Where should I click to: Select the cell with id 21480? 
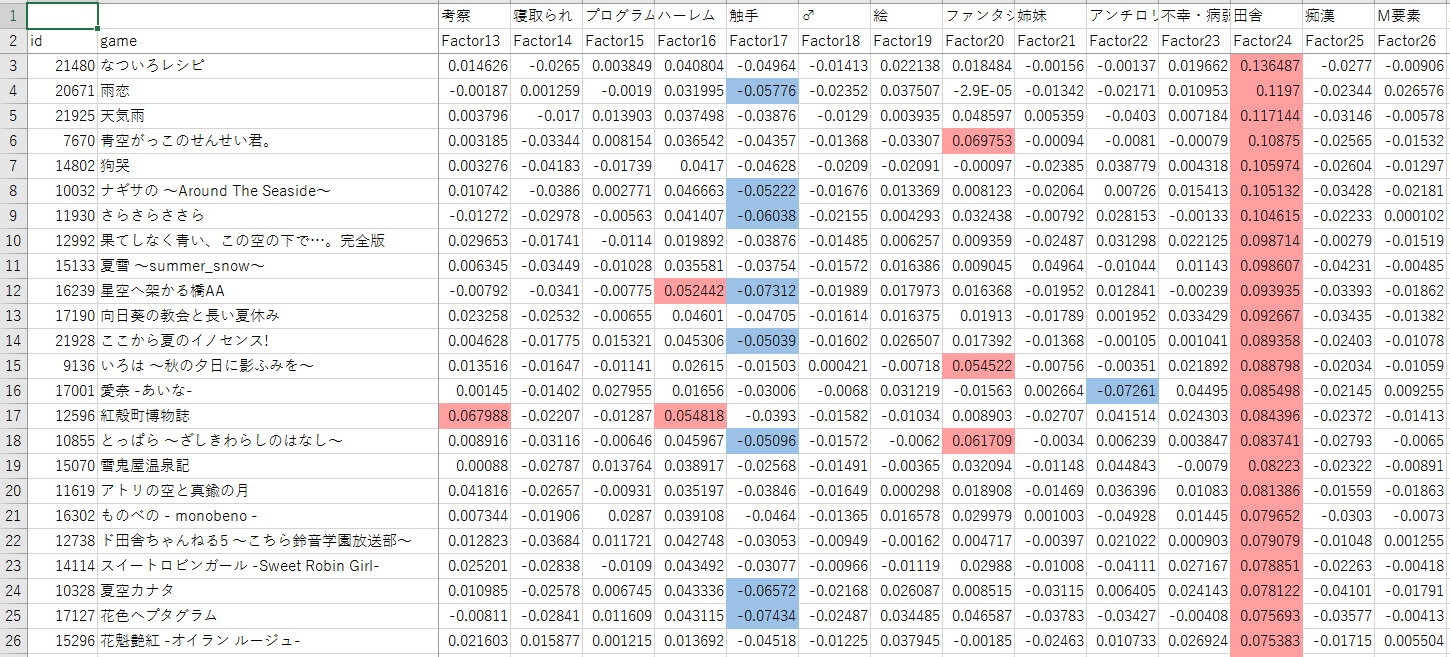(62, 65)
